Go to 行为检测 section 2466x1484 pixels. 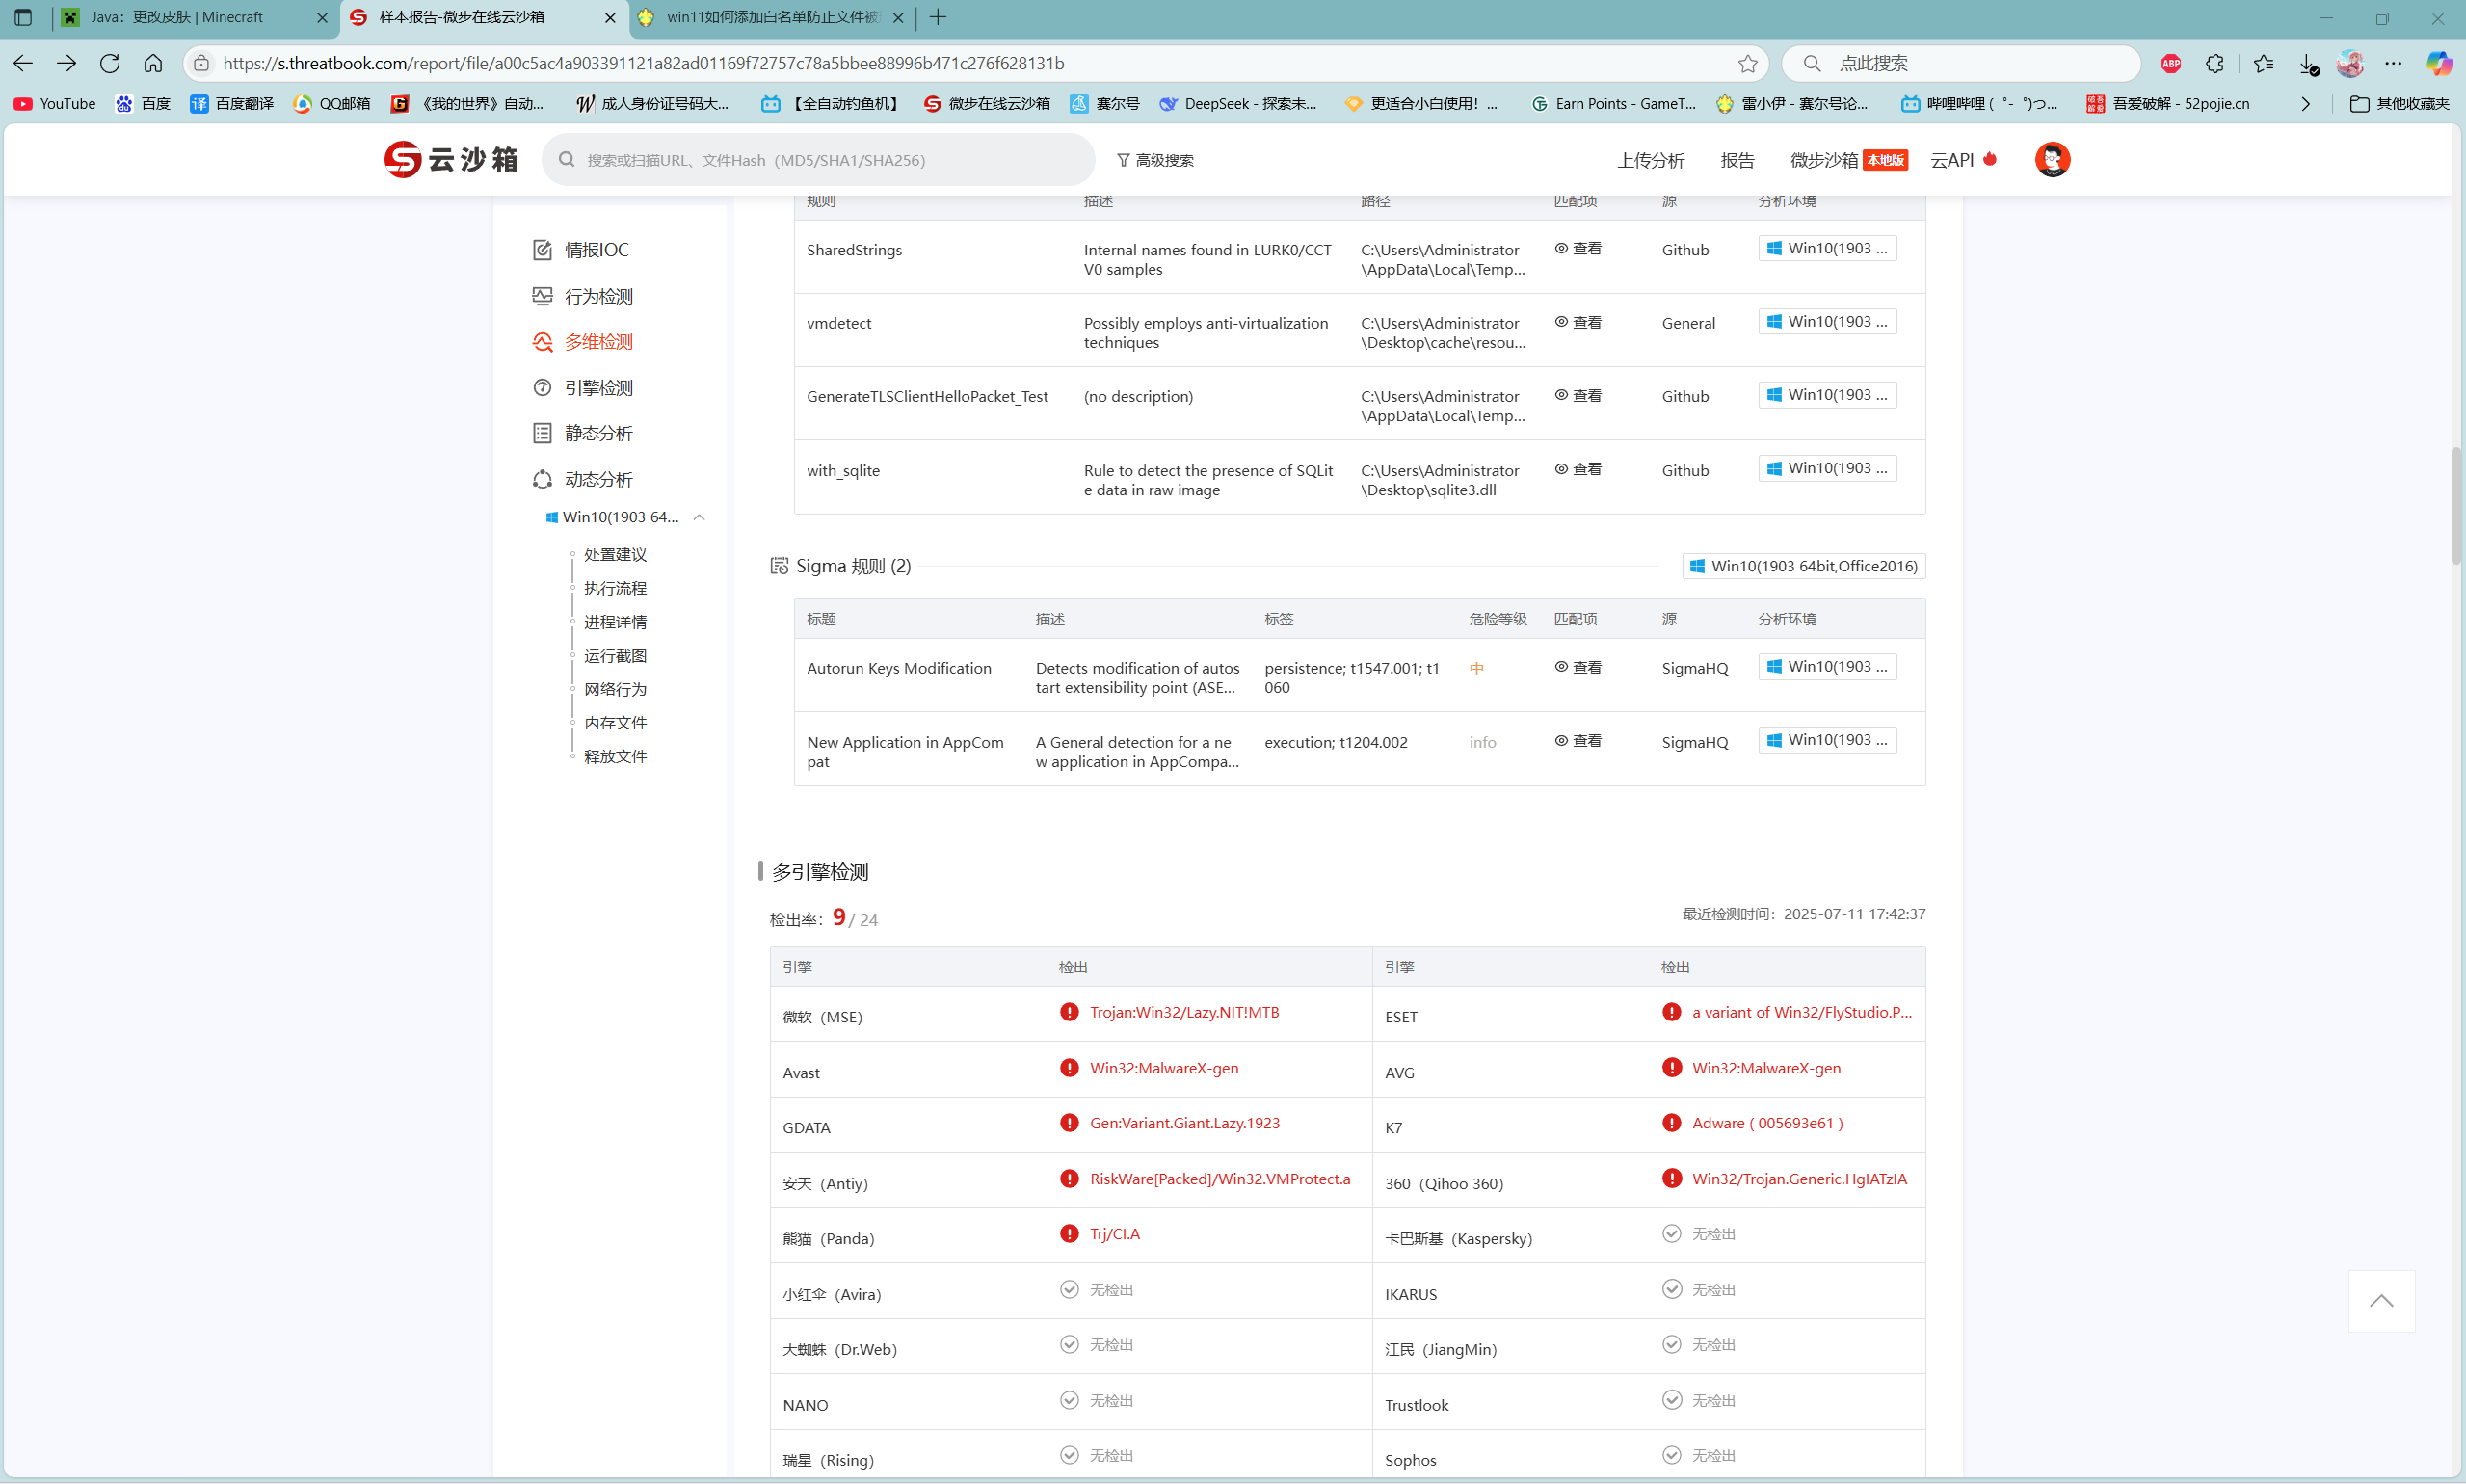click(583, 296)
